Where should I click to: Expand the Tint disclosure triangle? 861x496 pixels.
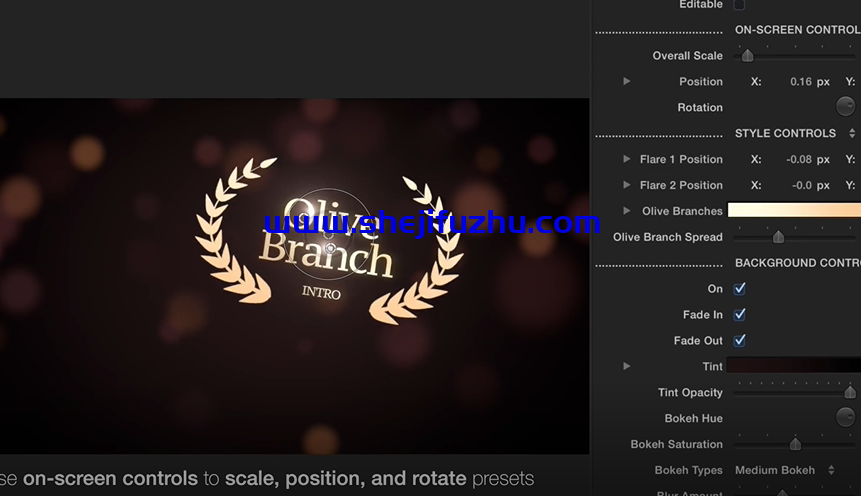point(627,366)
